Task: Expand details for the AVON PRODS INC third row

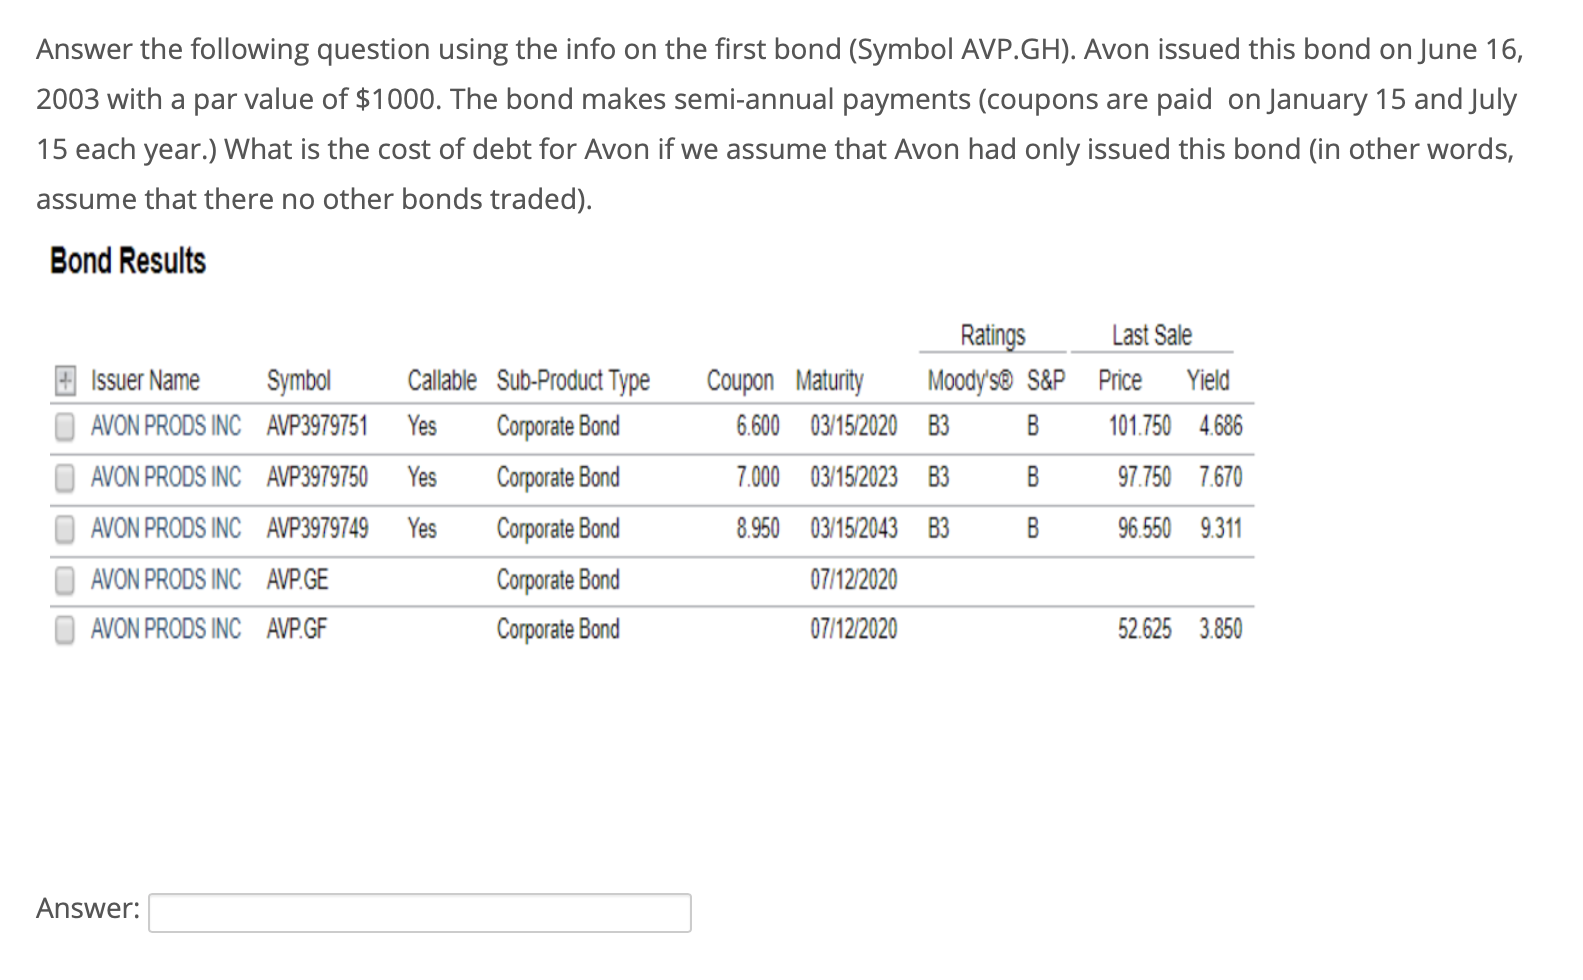Action: point(65,529)
